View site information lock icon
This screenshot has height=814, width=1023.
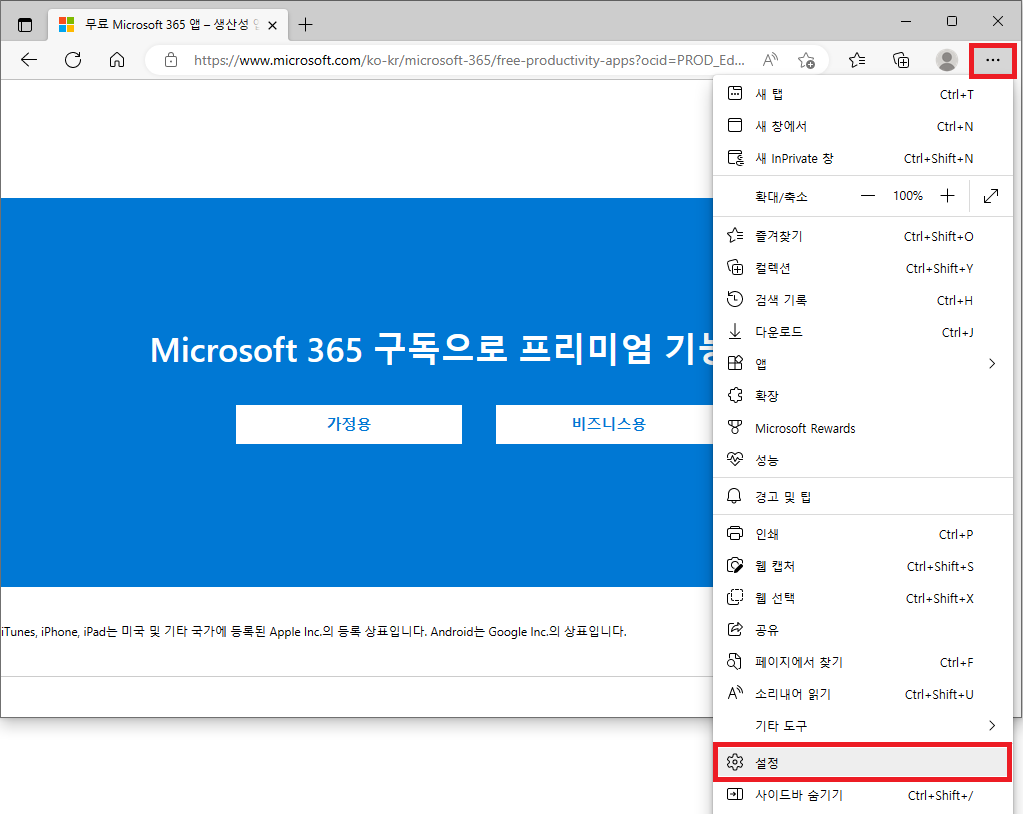point(171,60)
